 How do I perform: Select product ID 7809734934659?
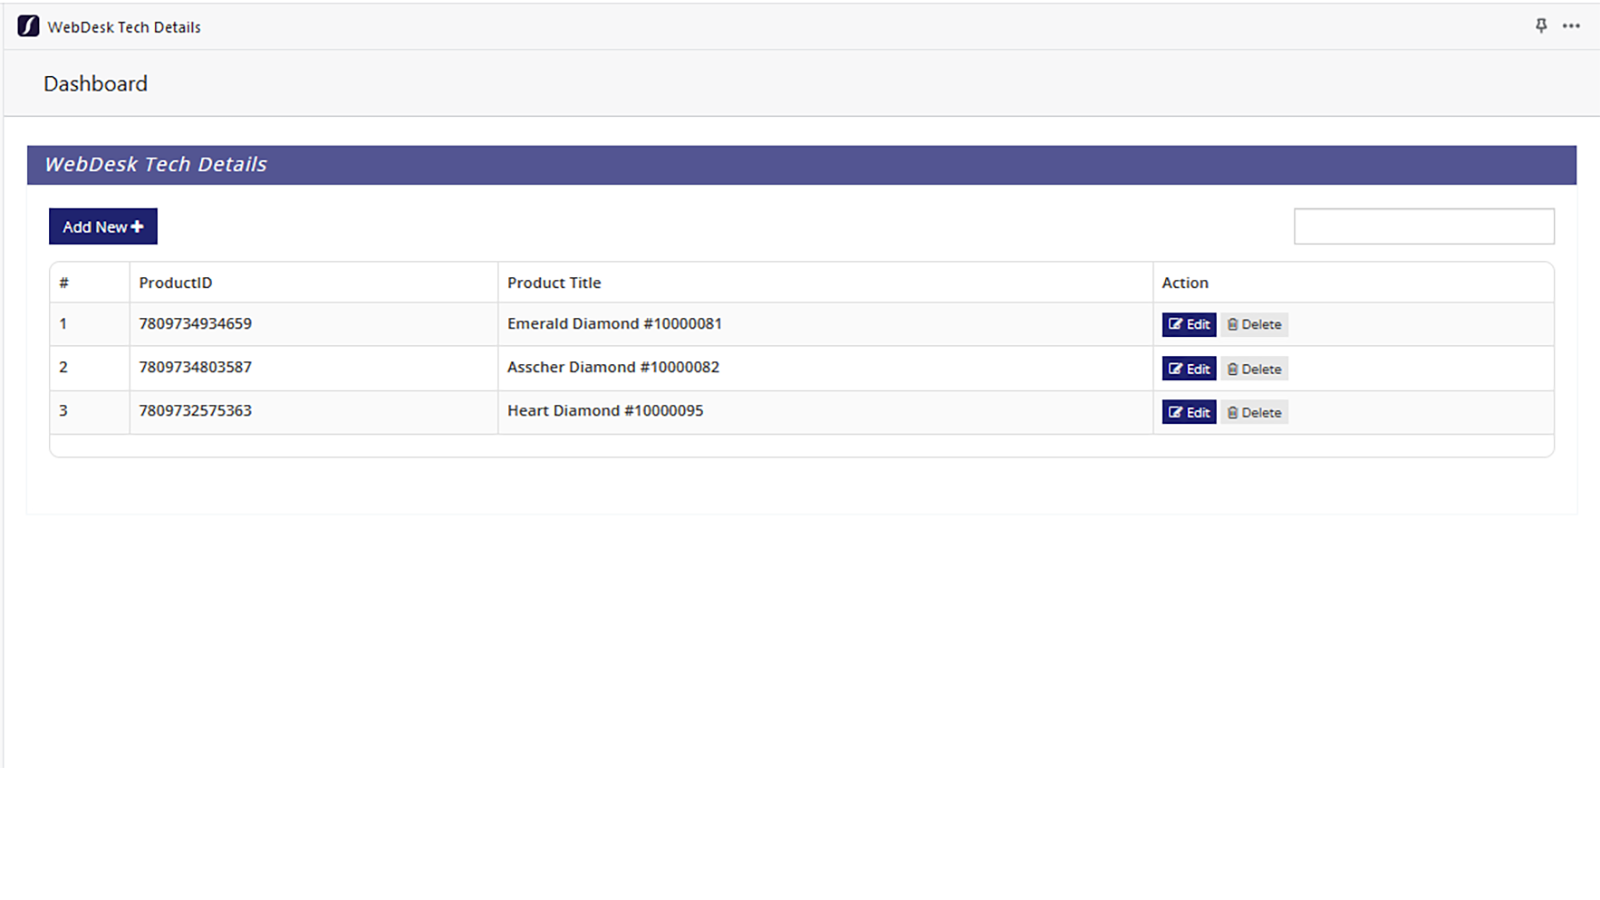coord(195,324)
